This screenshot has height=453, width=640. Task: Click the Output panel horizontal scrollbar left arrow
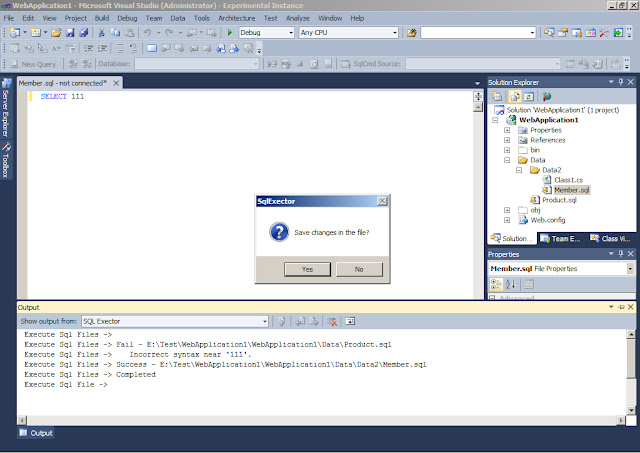22,420
